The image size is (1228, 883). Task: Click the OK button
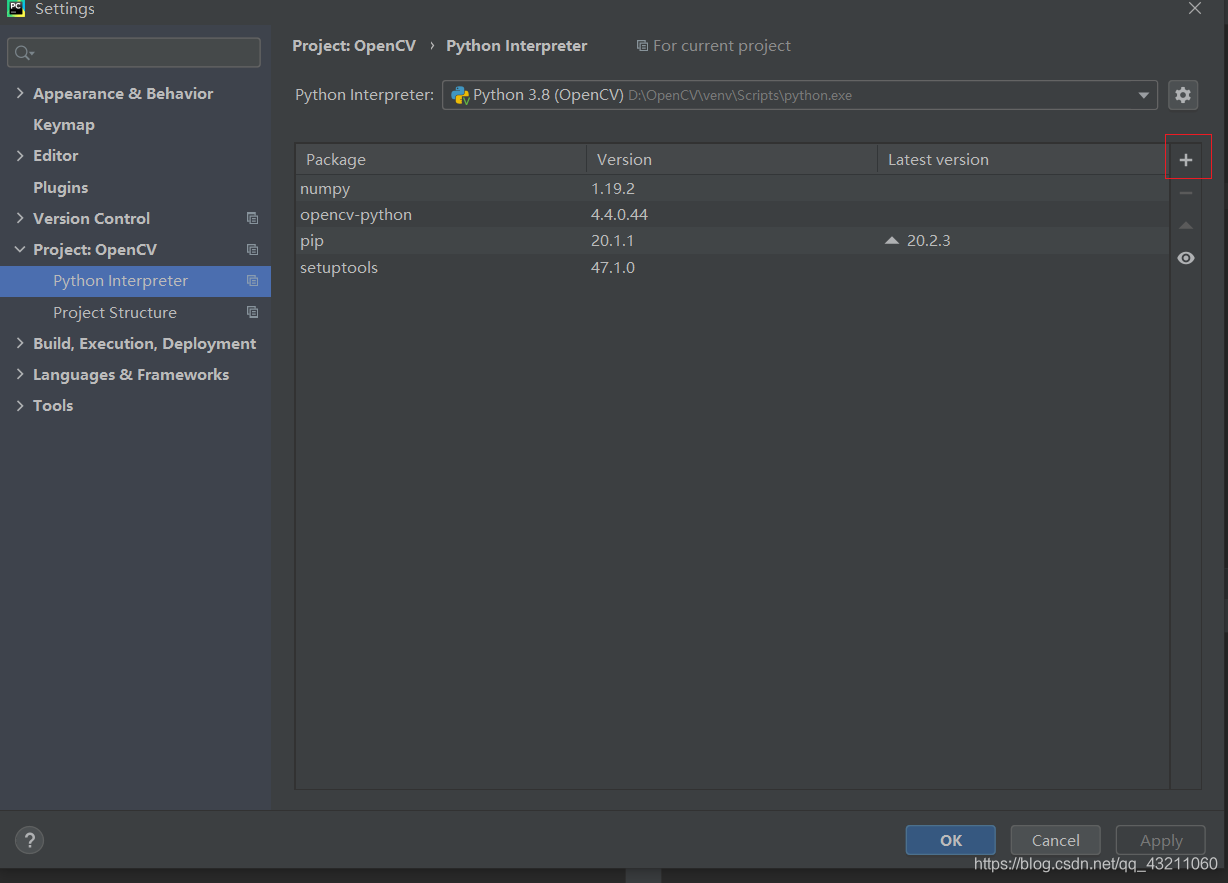(950, 840)
